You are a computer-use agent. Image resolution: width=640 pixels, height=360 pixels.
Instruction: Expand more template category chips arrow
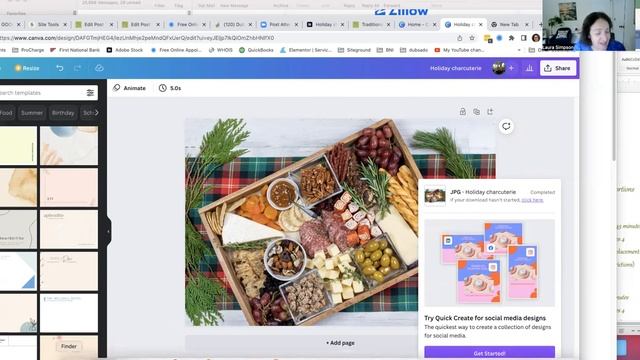(97, 113)
